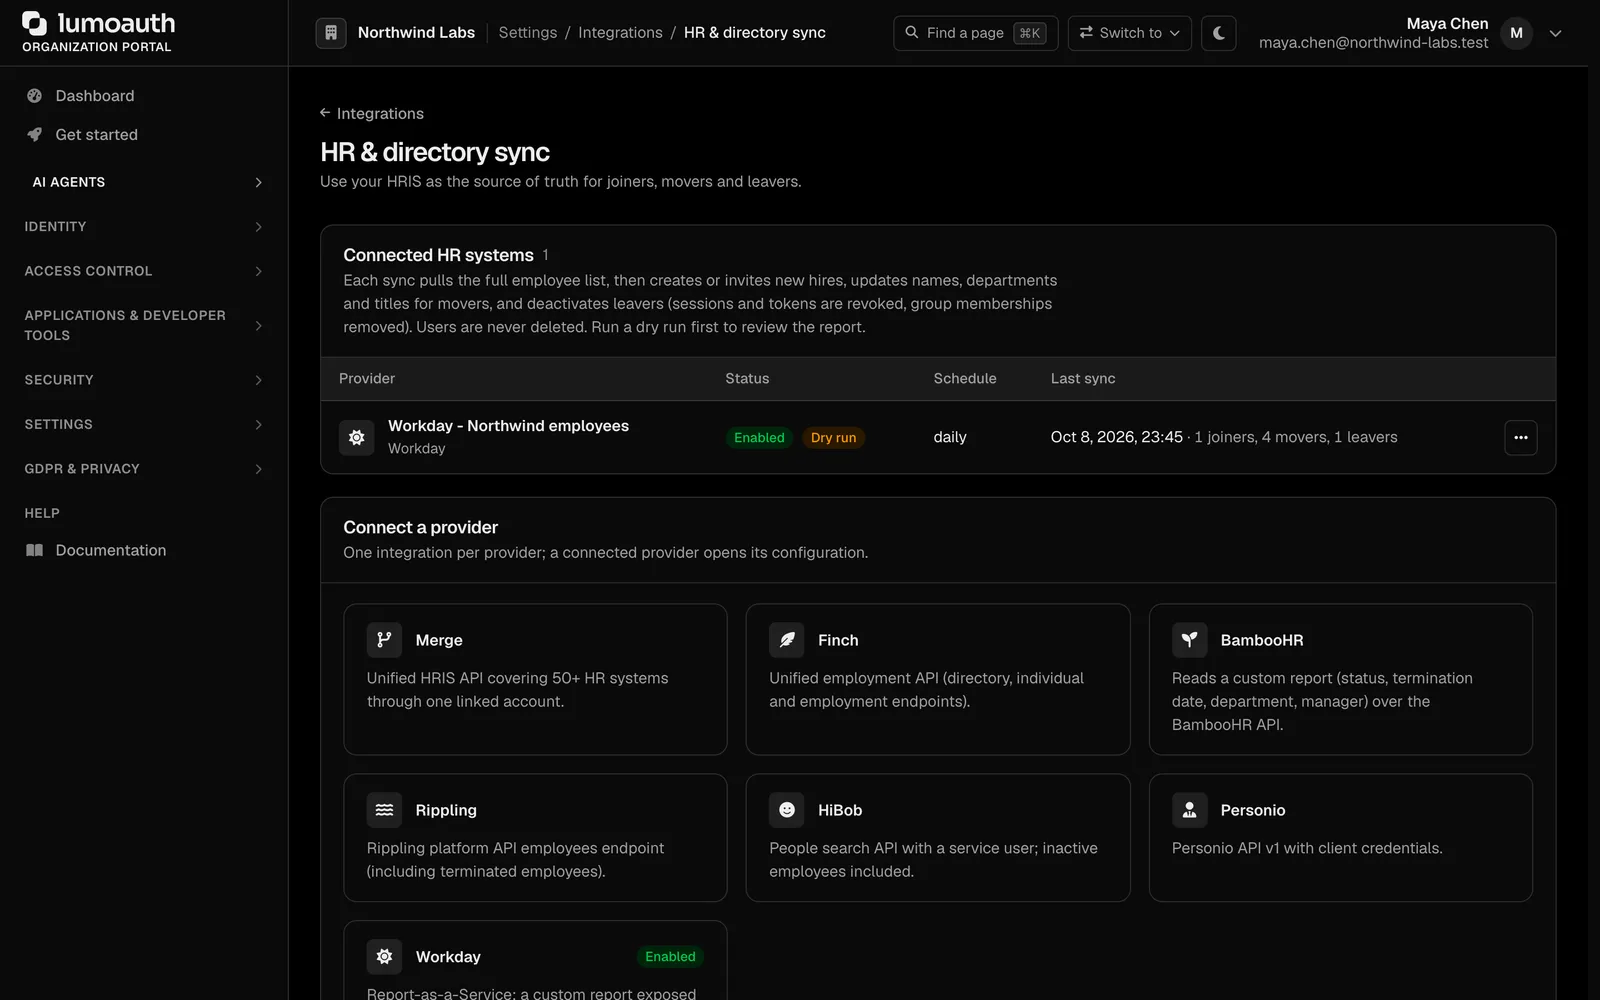
Task: Click the Northwind Labs organization building icon
Action: 331,33
